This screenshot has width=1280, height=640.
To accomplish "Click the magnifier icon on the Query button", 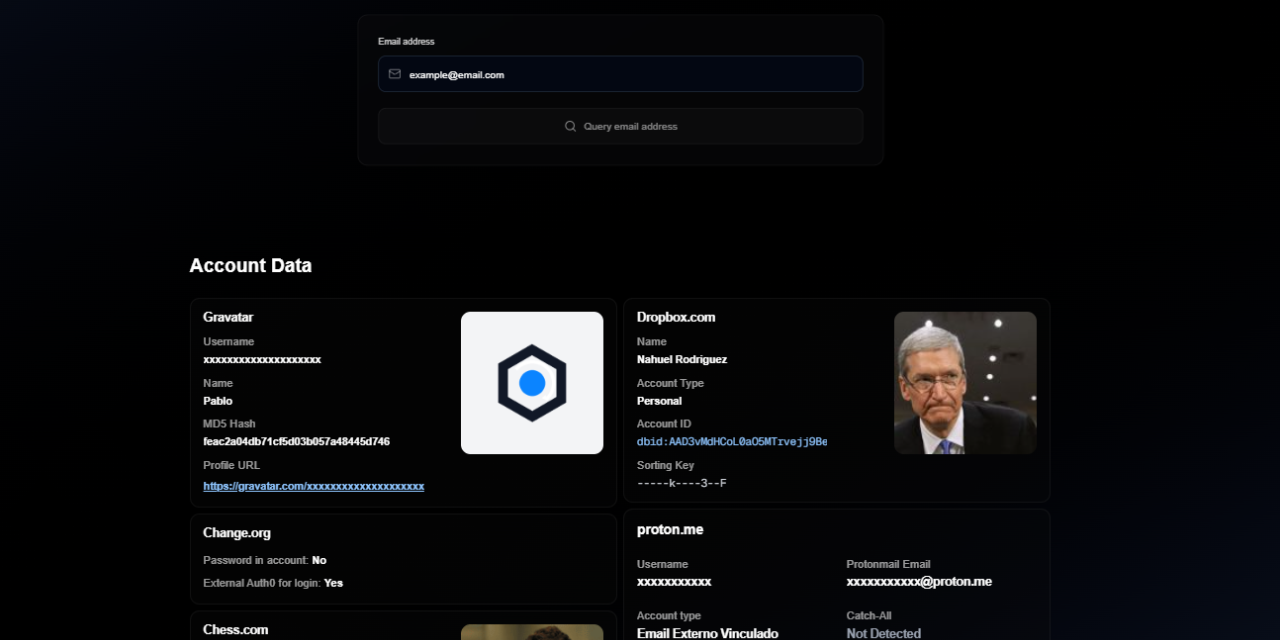I will pos(570,126).
